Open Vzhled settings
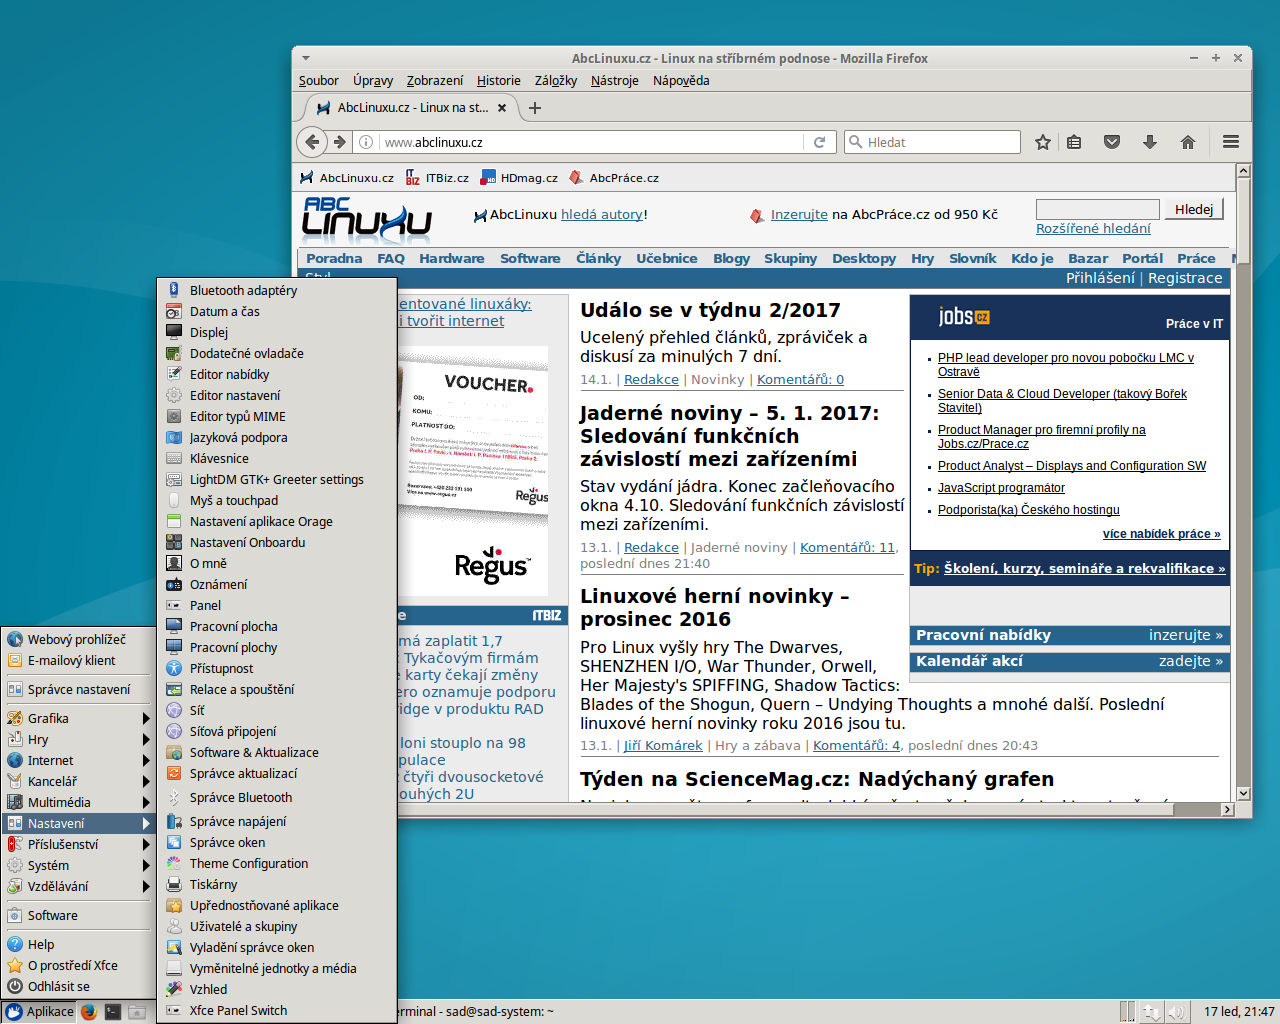1280x1024 pixels. (x=277, y=989)
